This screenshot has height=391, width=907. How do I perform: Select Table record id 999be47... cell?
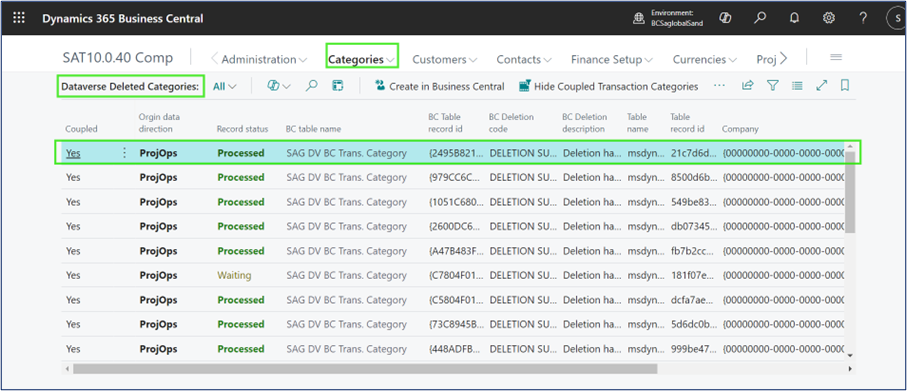coord(694,349)
